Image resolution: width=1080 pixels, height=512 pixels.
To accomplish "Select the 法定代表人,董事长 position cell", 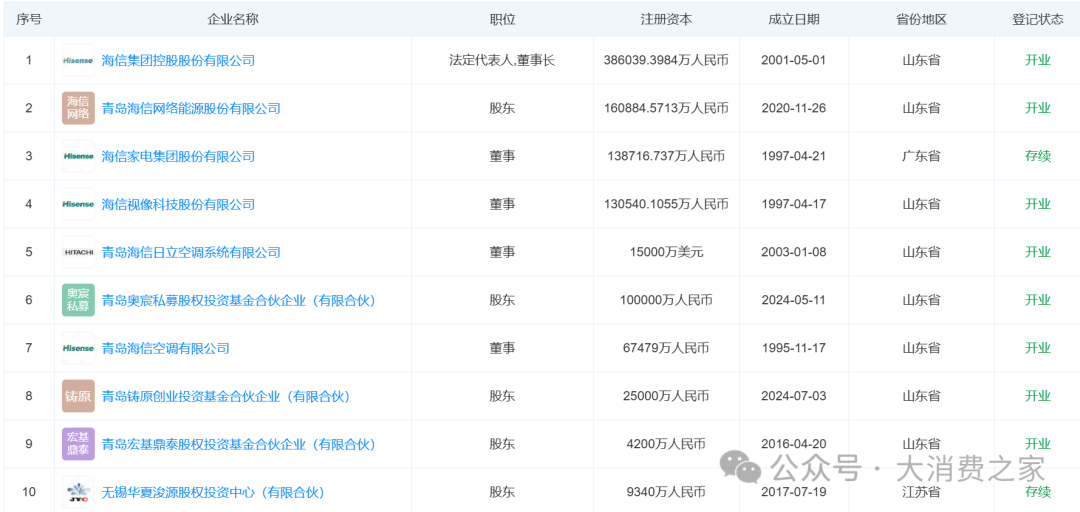I will (x=502, y=61).
